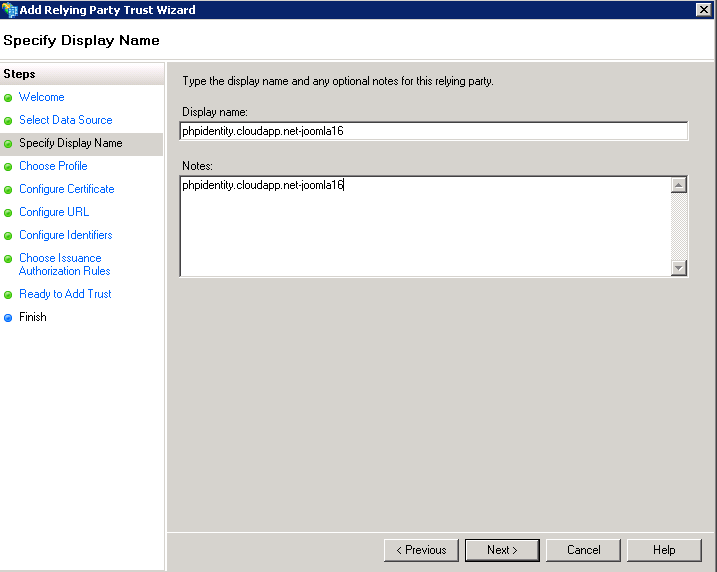This screenshot has height=572, width=717.
Task: Open the Welcome step link
Action: [41, 97]
